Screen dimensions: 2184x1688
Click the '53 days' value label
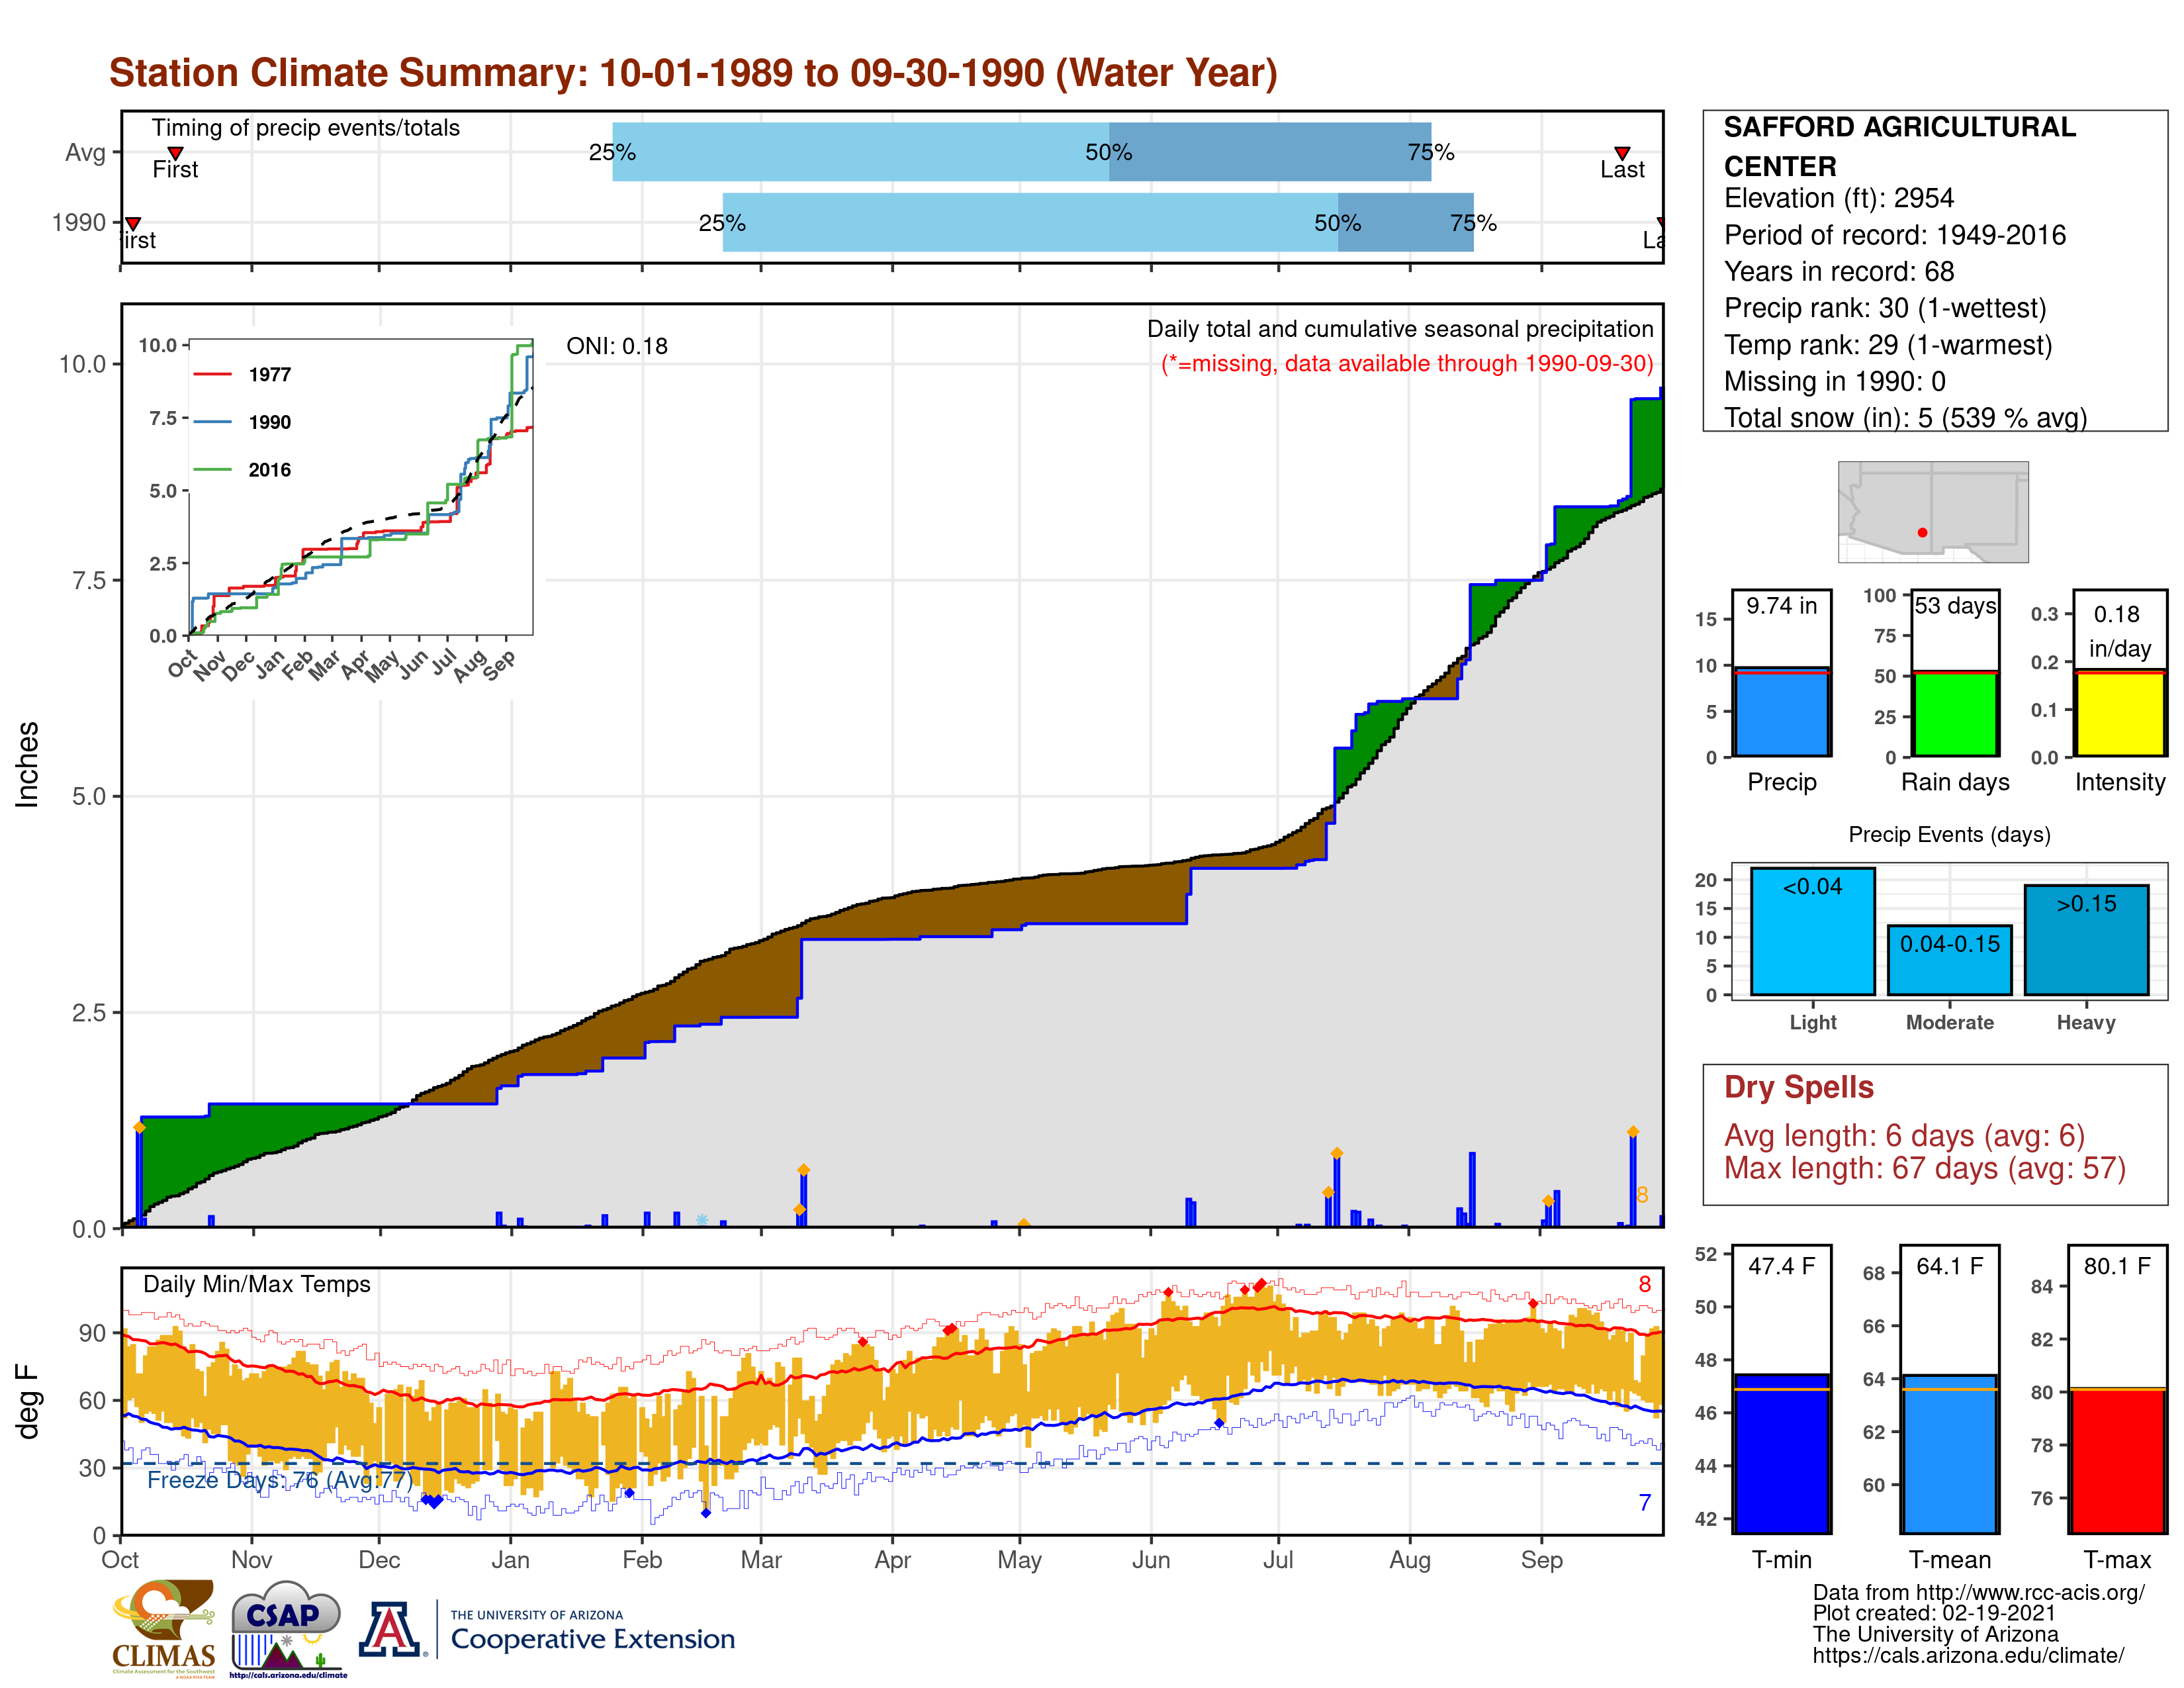(x=1955, y=606)
